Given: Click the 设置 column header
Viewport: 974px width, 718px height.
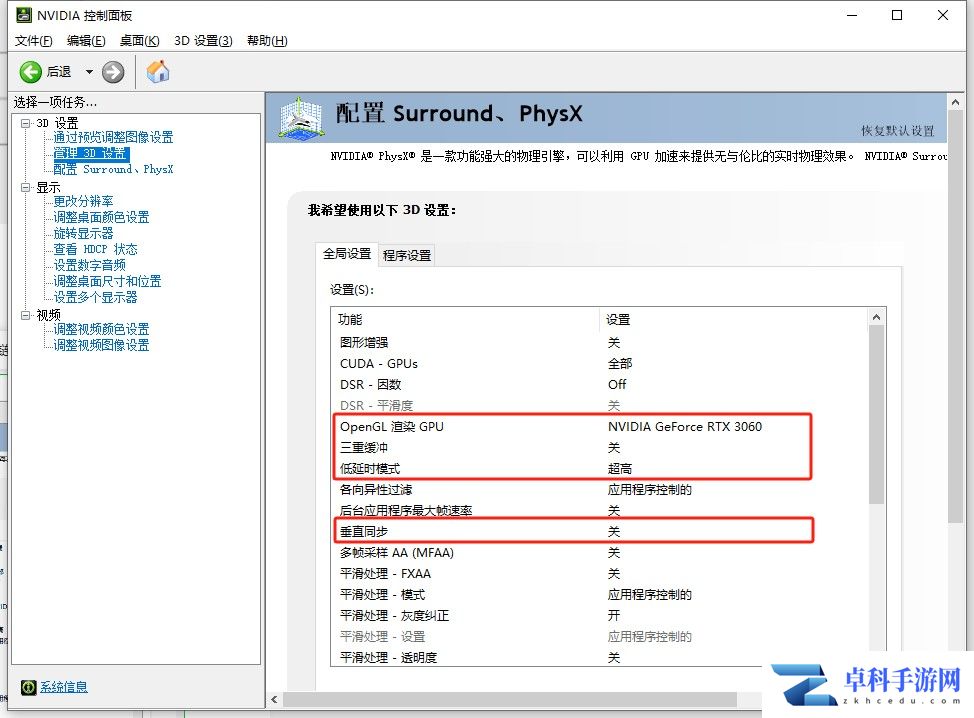Looking at the screenshot, I should 734,319.
